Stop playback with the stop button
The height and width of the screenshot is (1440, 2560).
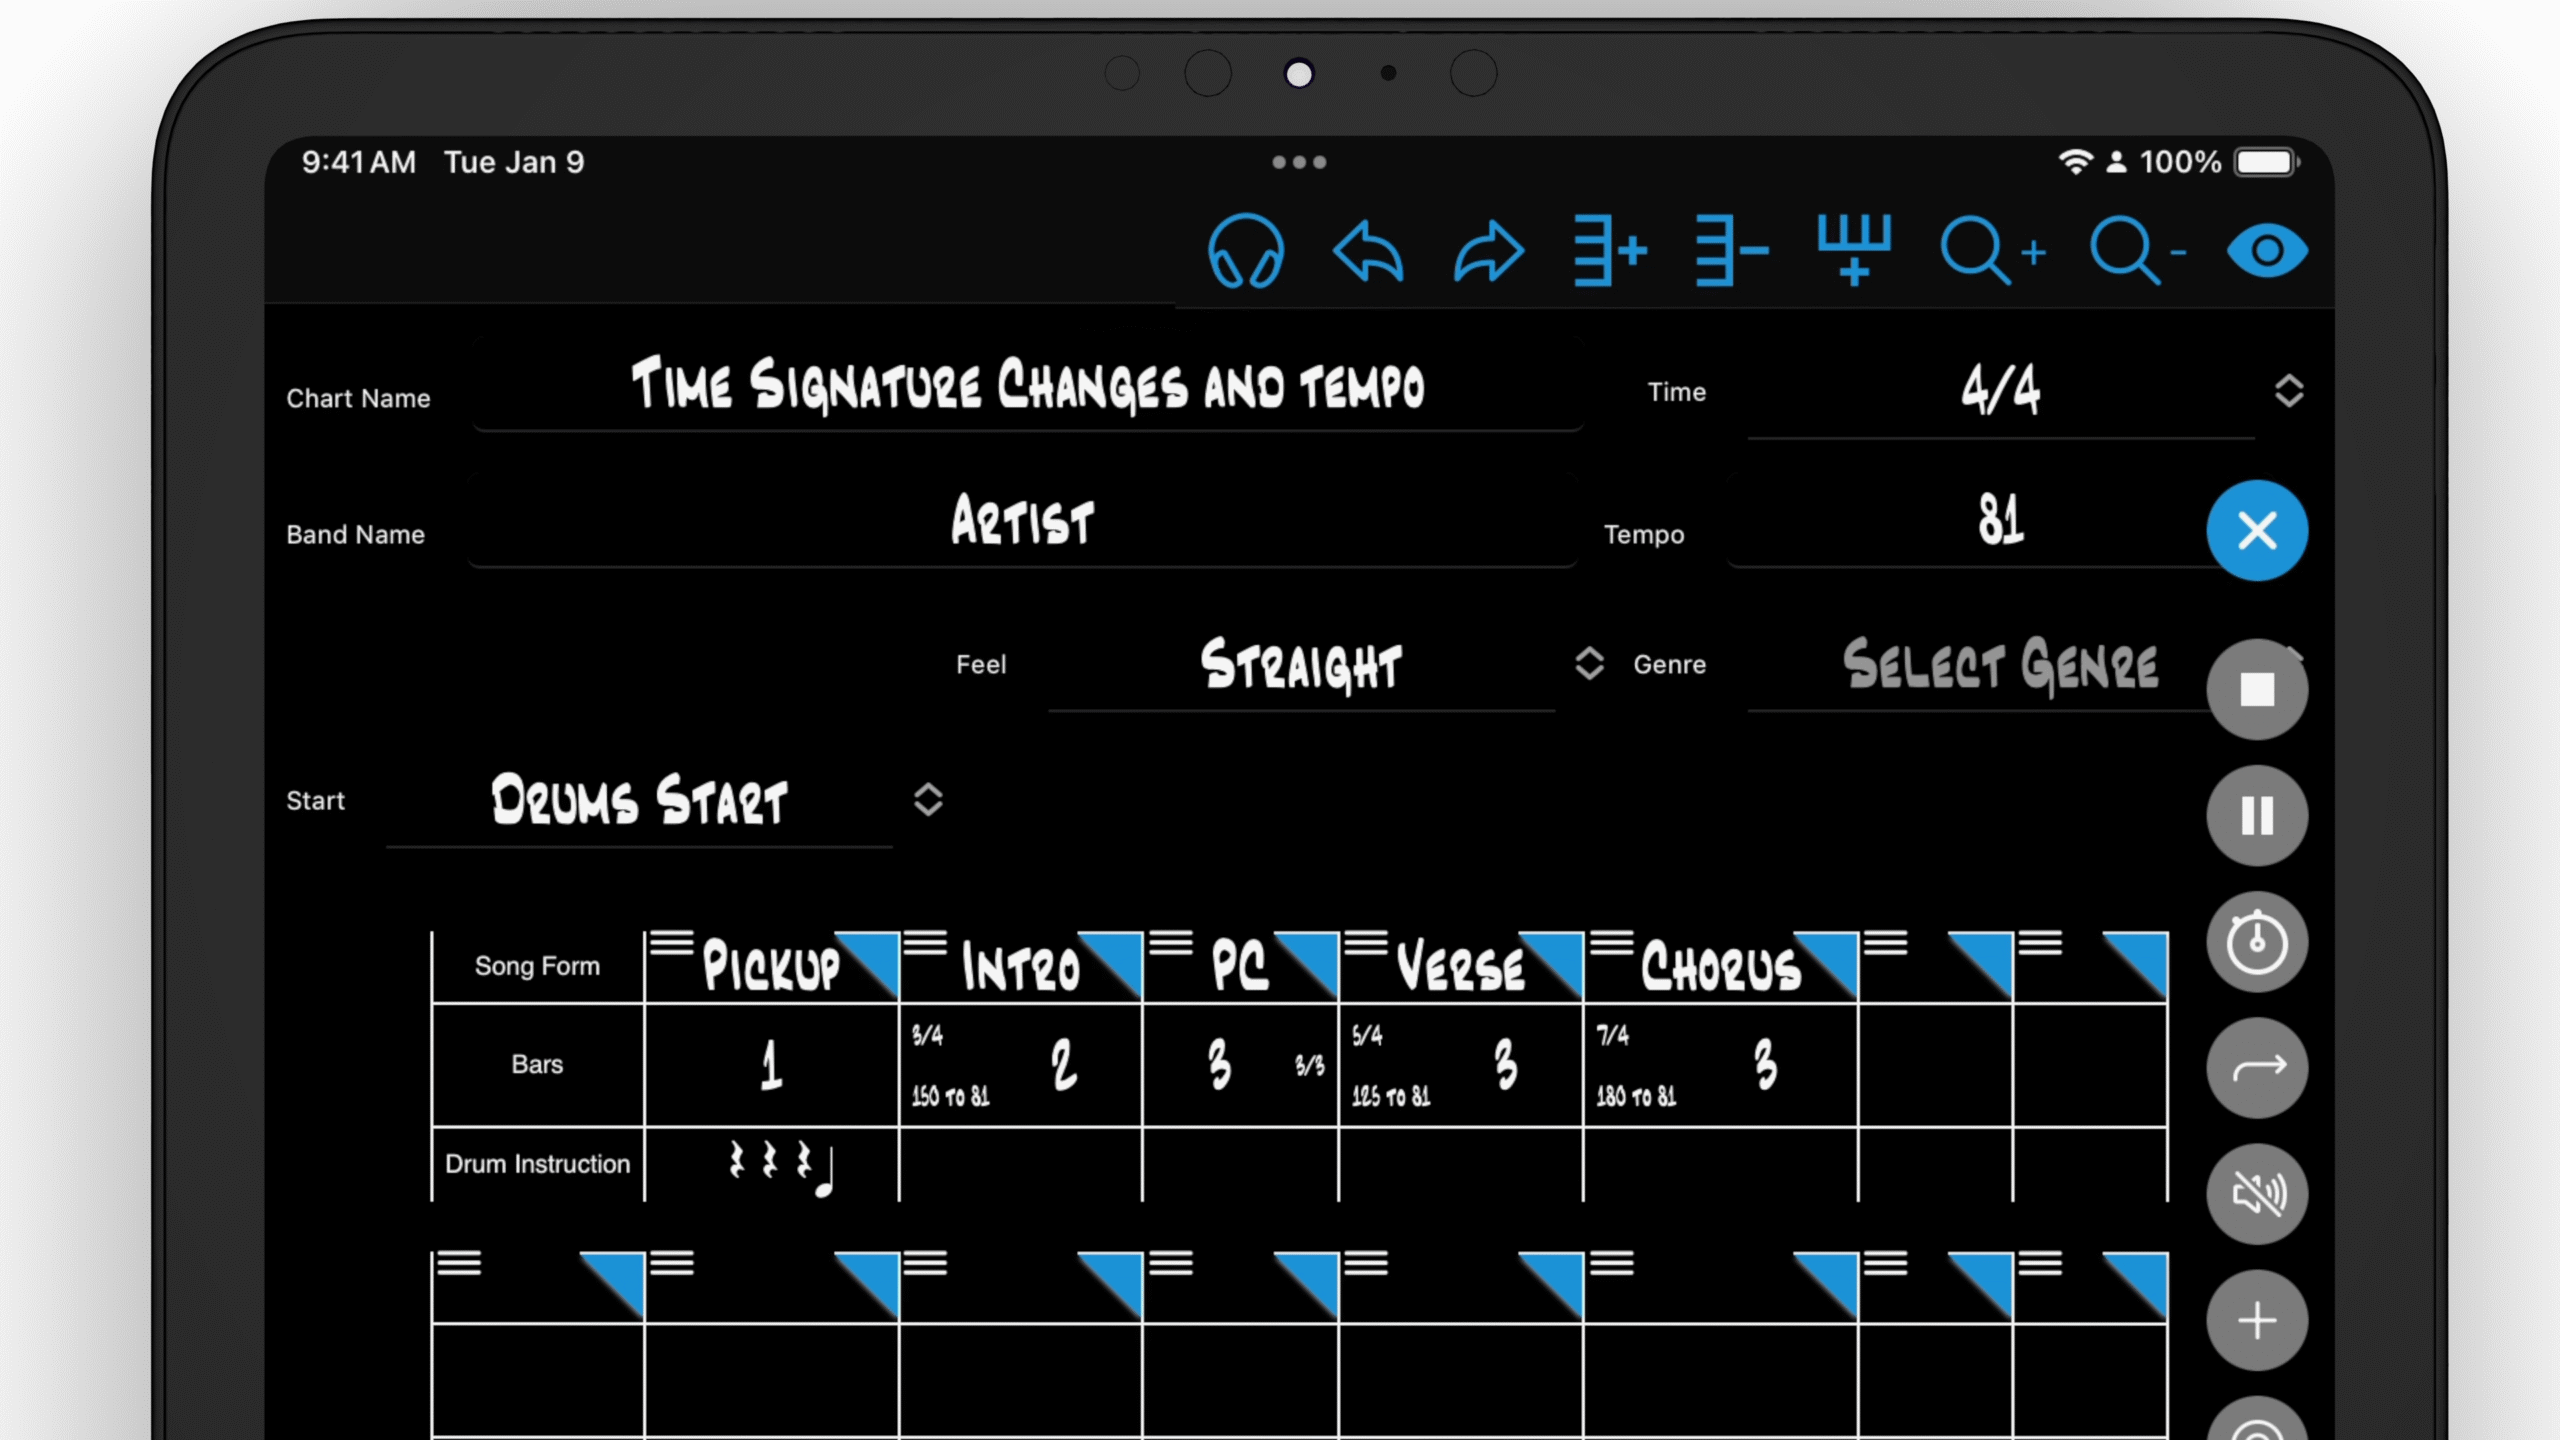point(2258,690)
